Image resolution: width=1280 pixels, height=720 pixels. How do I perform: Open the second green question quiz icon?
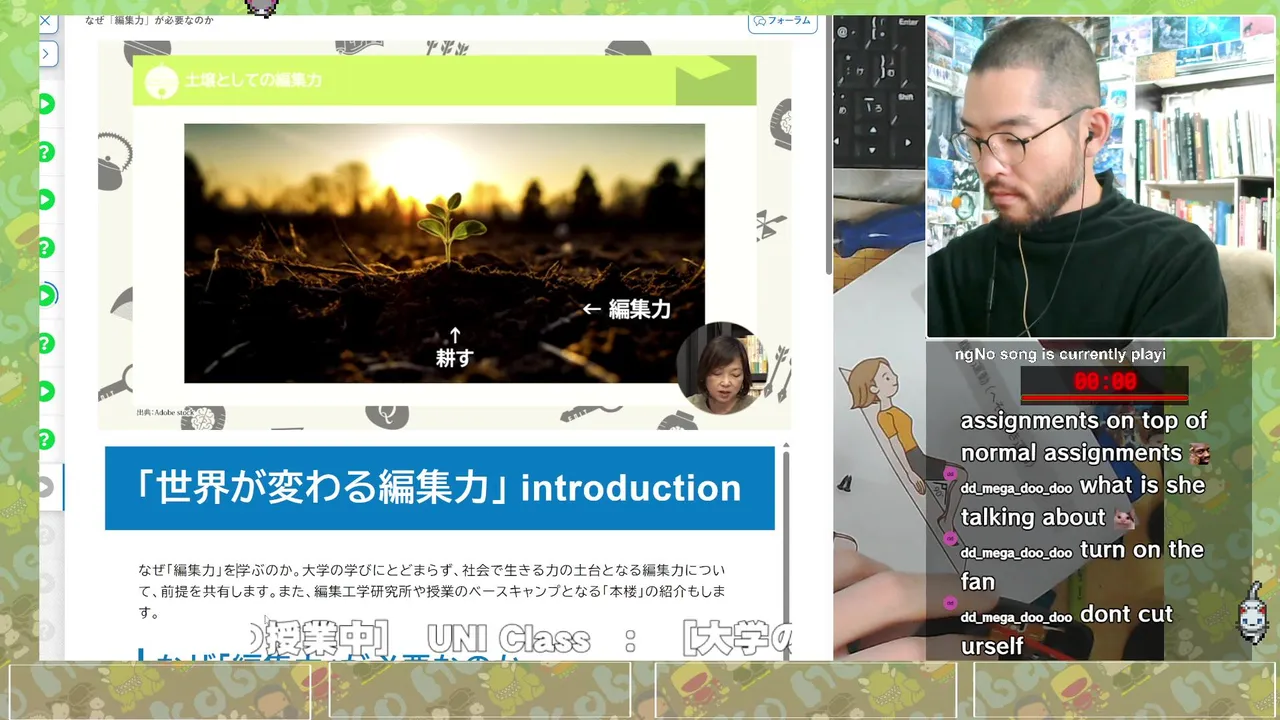(x=45, y=248)
